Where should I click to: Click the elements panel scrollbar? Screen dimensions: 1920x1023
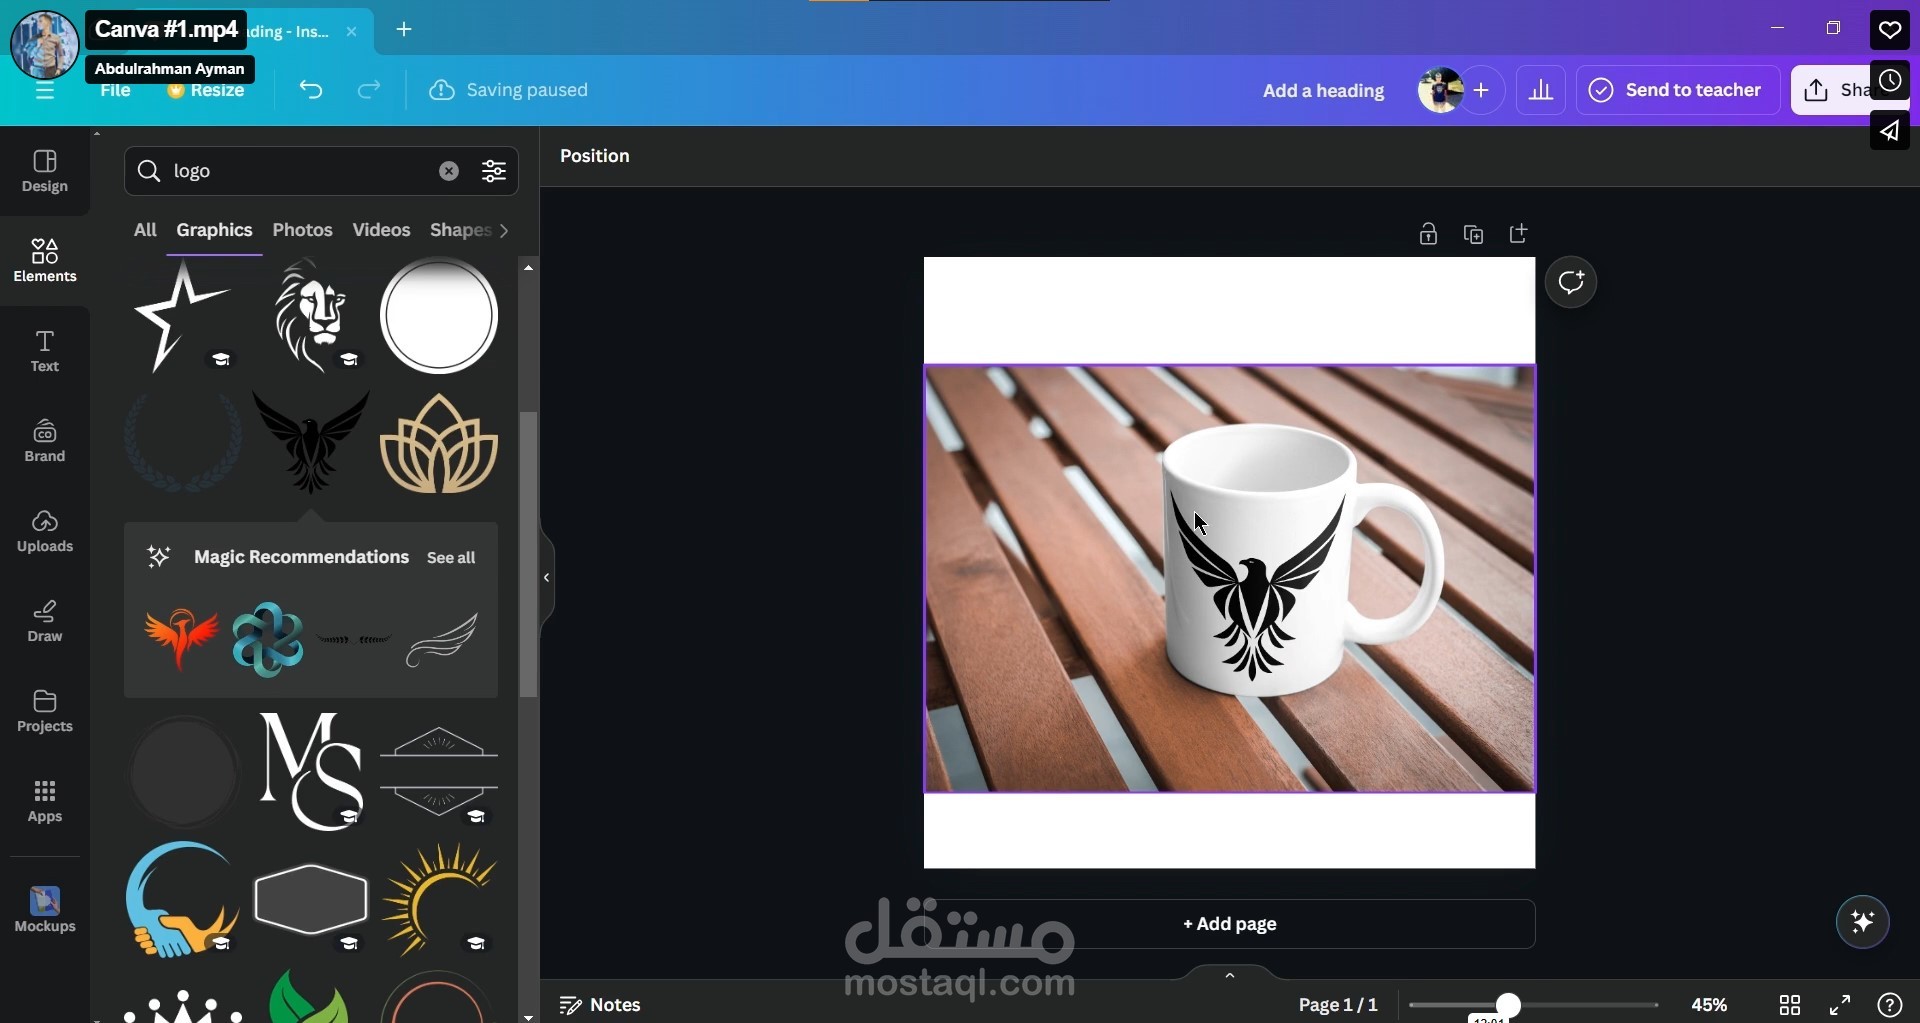coord(529,554)
